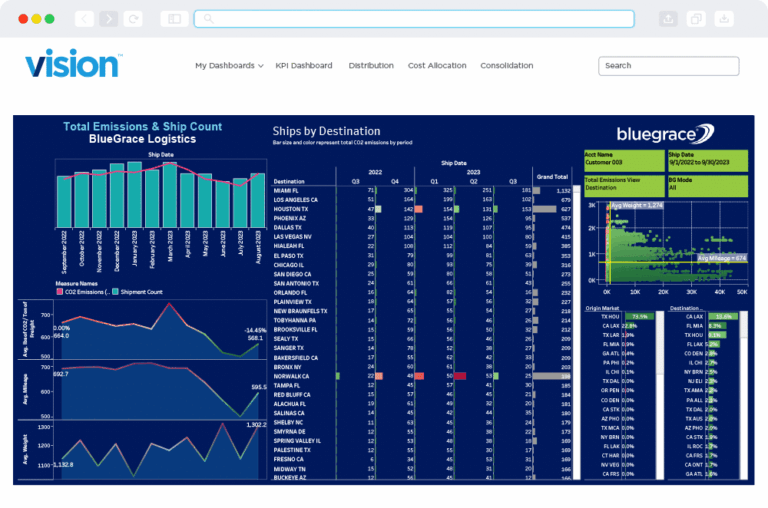Expand the My Dashboards dropdown
Image resolution: width=768 pixels, height=508 pixels.
point(229,66)
